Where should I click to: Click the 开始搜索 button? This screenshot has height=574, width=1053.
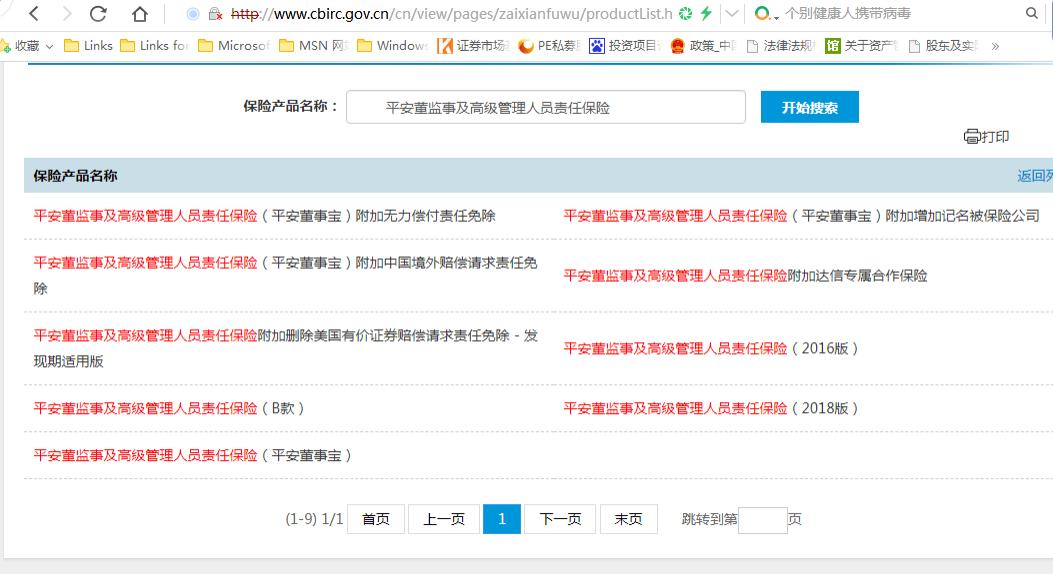click(x=809, y=107)
